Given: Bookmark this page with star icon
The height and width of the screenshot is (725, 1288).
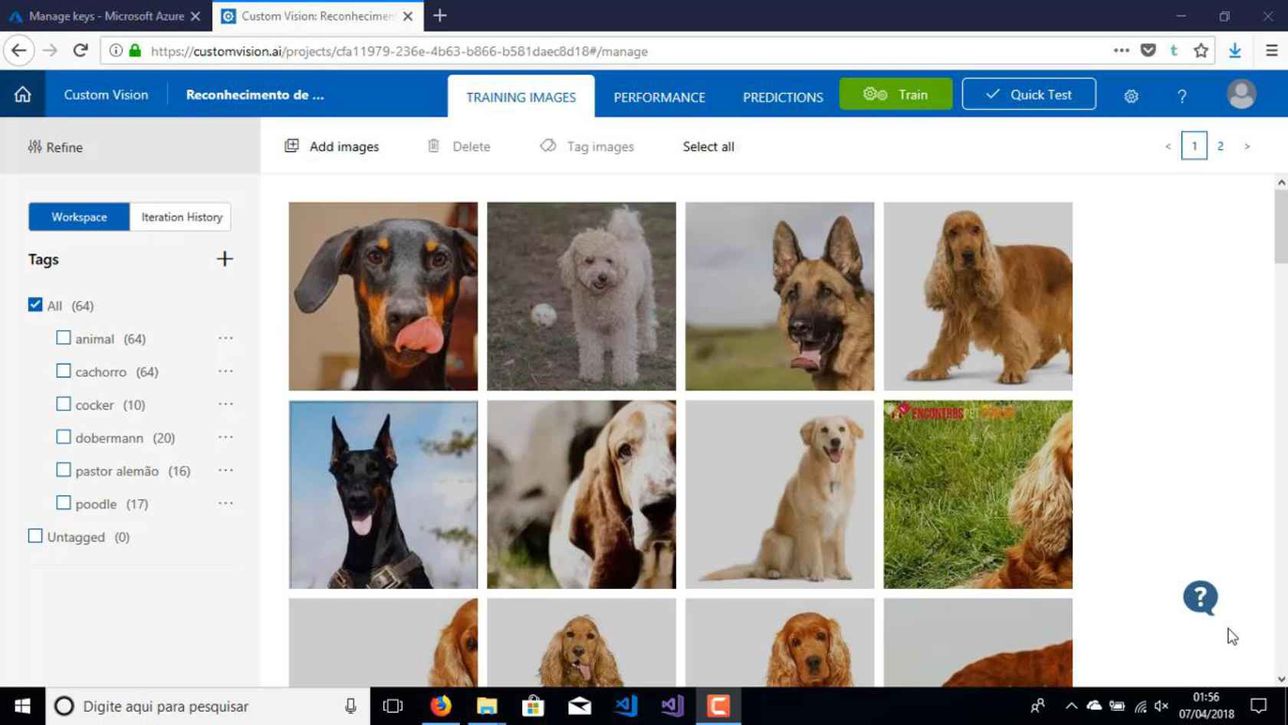Looking at the screenshot, I should (1201, 50).
